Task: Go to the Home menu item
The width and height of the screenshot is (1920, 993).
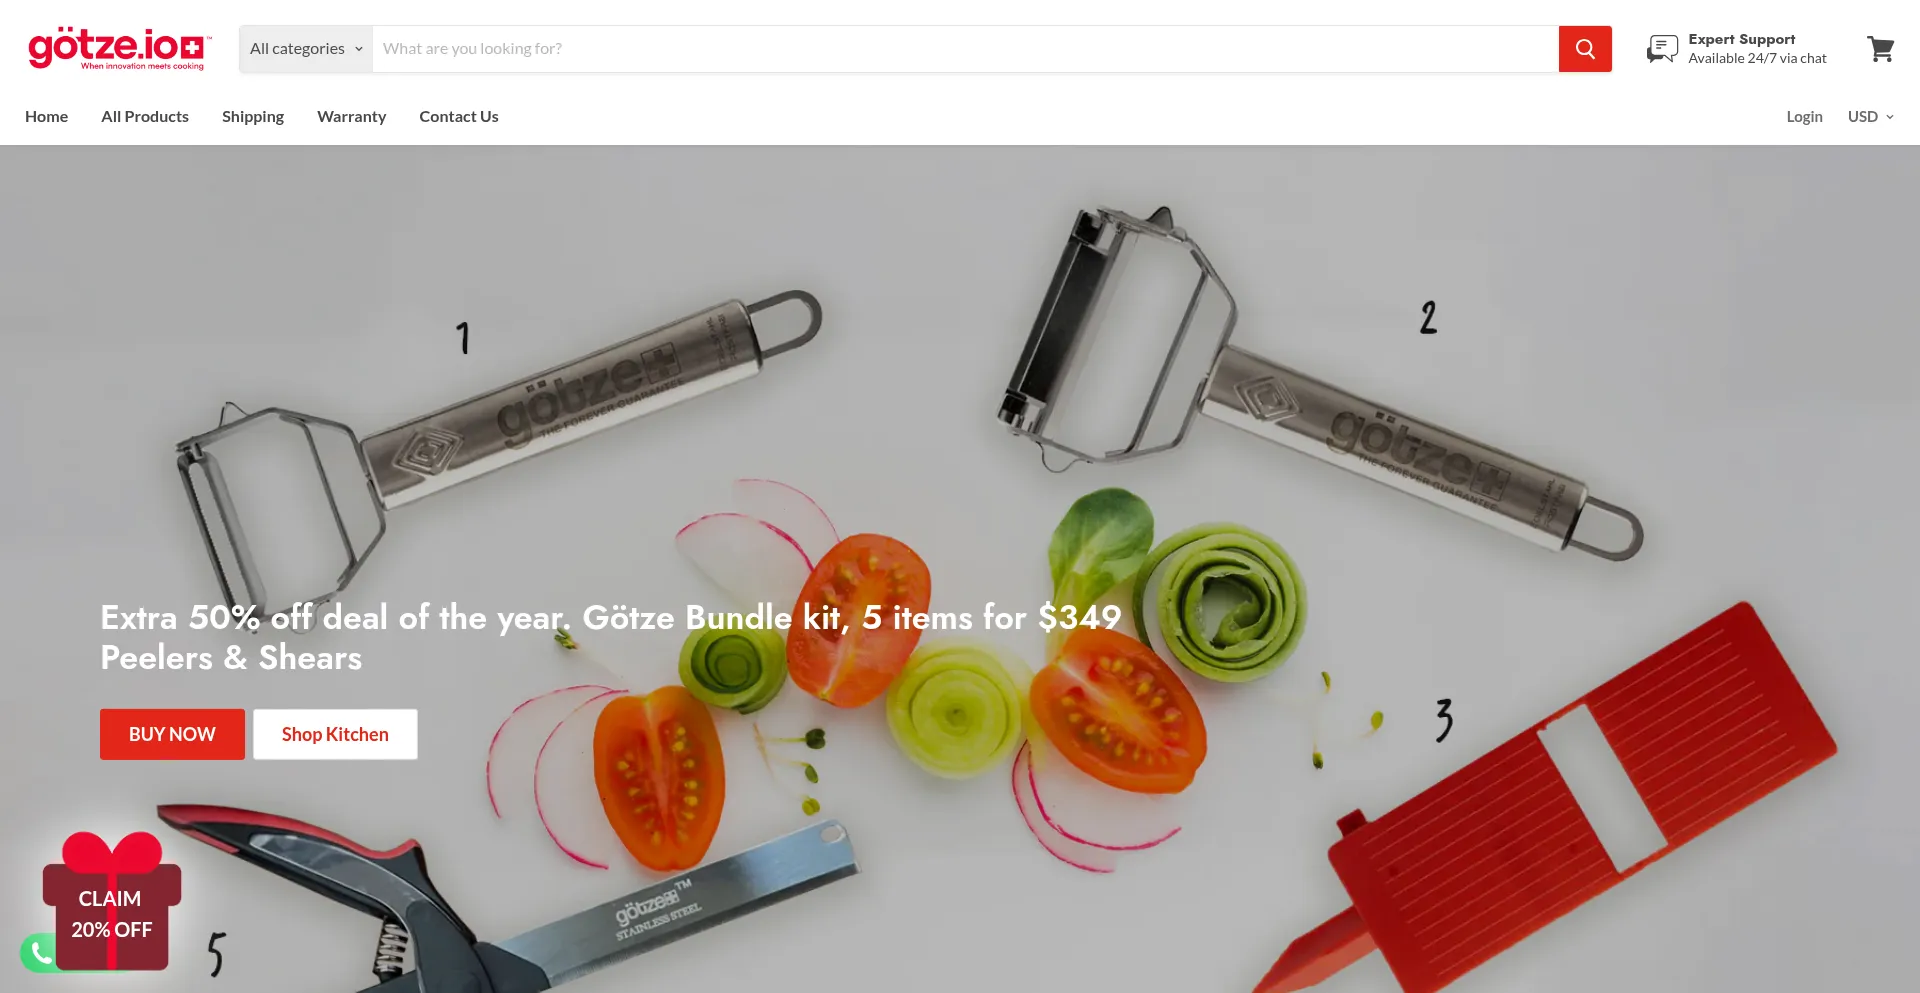Action: (47, 117)
